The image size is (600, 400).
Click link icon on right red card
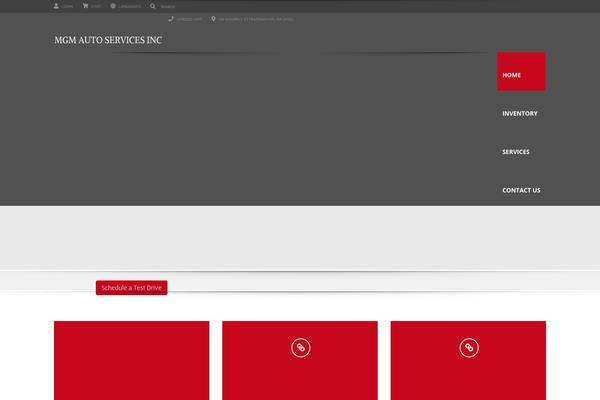pos(469,348)
